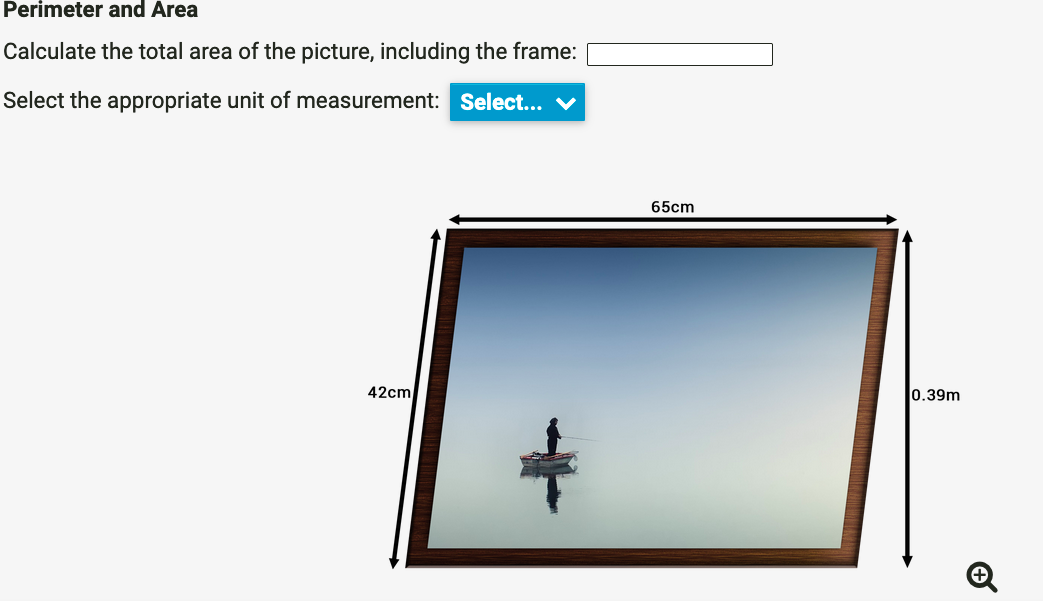The height and width of the screenshot is (601, 1043).
Task: Click the chevron on the Select button
Action: [x=564, y=102]
